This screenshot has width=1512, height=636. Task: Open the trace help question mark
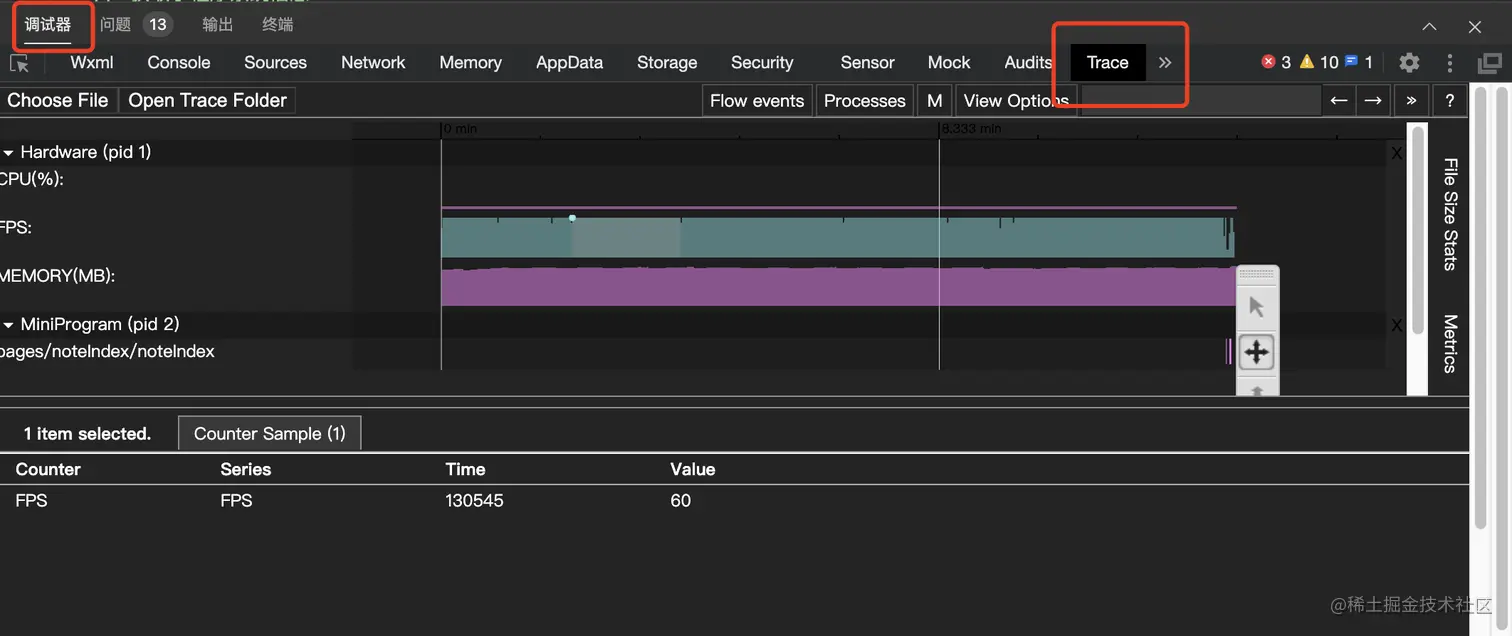1449,100
